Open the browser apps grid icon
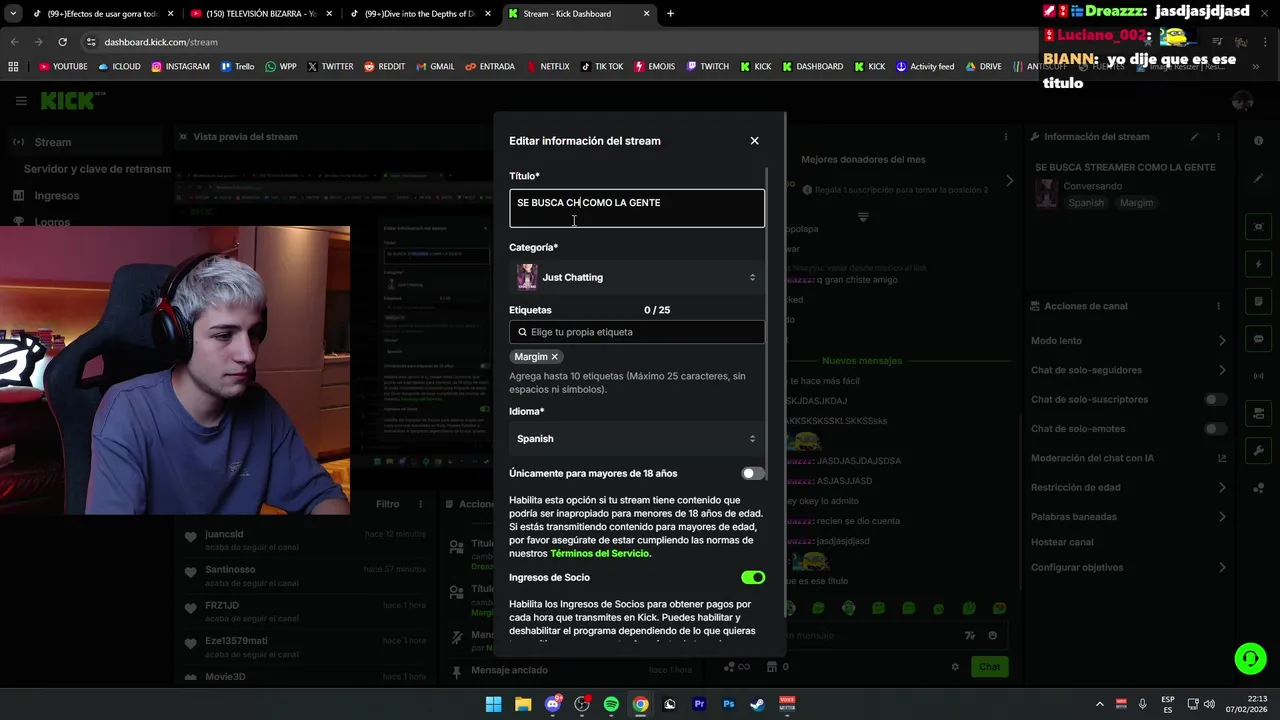The width and height of the screenshot is (1280, 720). [x=13, y=67]
